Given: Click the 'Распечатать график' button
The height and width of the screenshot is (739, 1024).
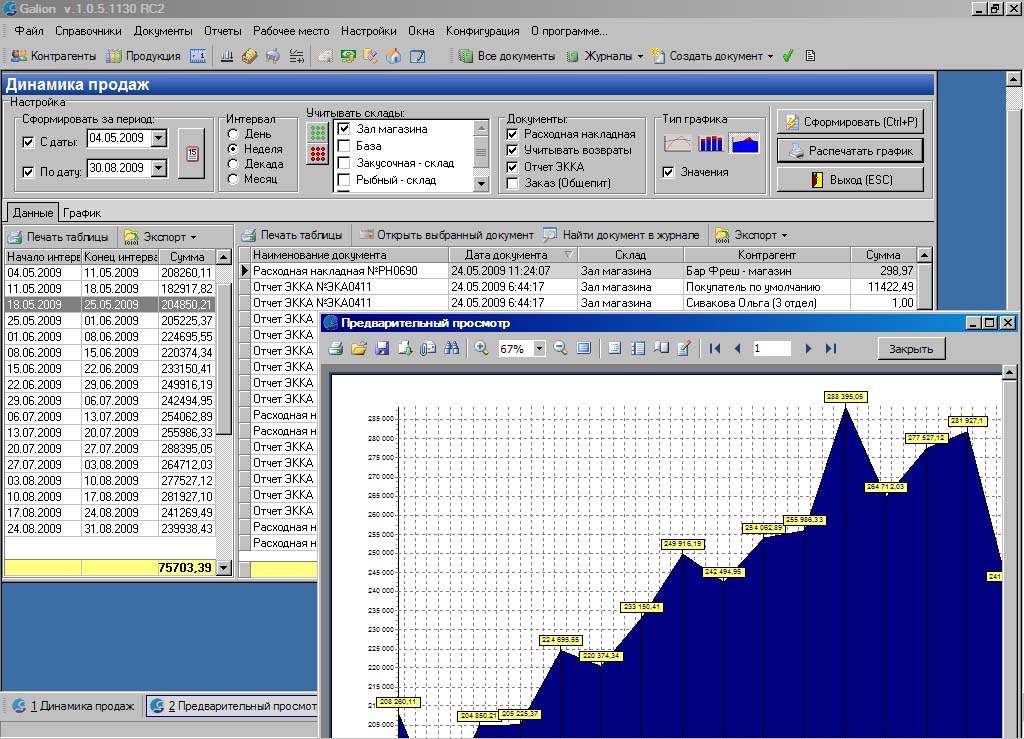Looking at the screenshot, I should (850, 151).
